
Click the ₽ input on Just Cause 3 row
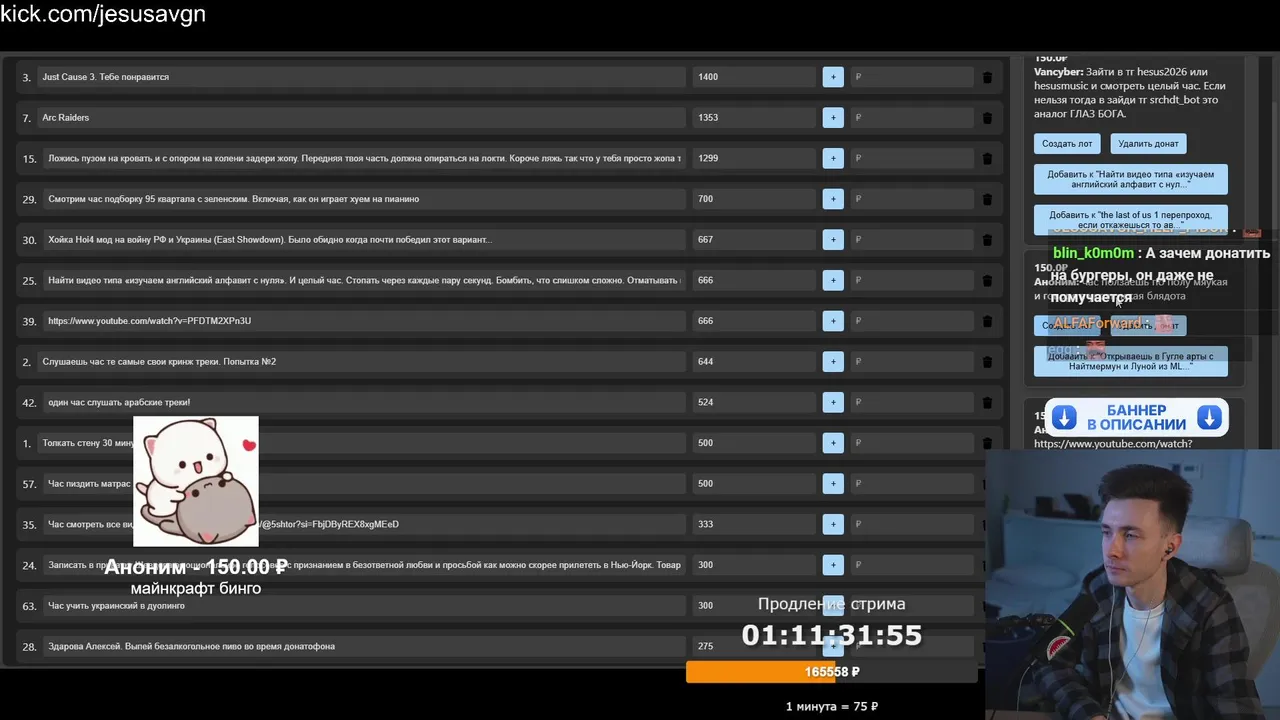(912, 77)
